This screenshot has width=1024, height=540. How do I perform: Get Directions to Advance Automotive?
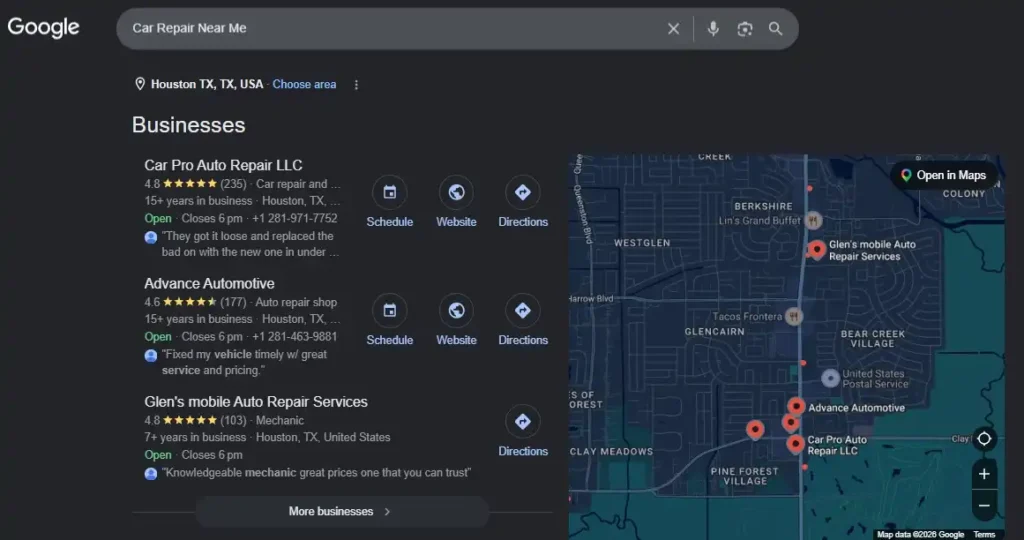(x=522, y=321)
